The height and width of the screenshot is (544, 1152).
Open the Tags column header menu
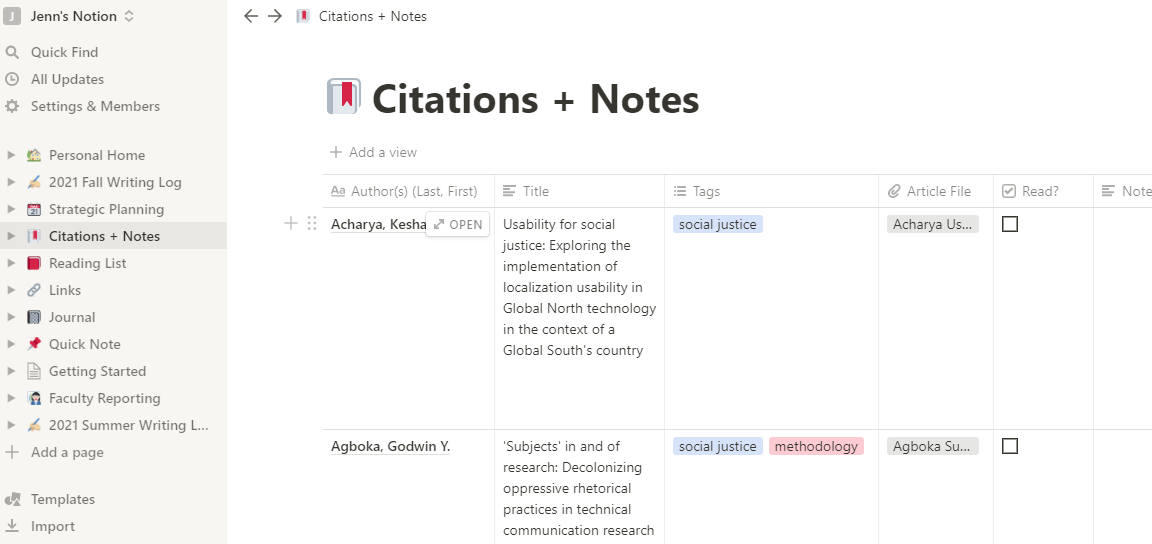click(771, 191)
